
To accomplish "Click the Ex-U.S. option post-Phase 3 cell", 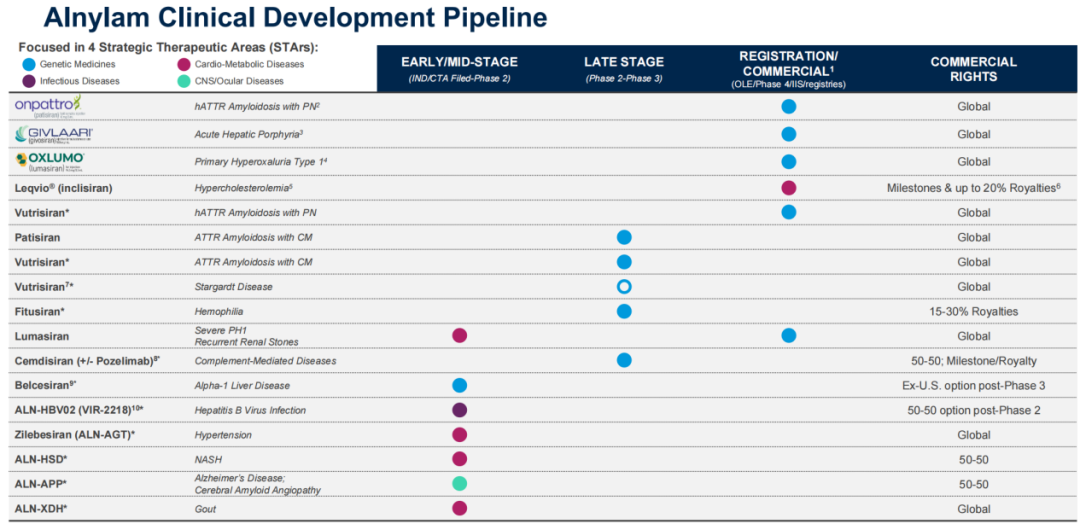I will click(x=974, y=386).
